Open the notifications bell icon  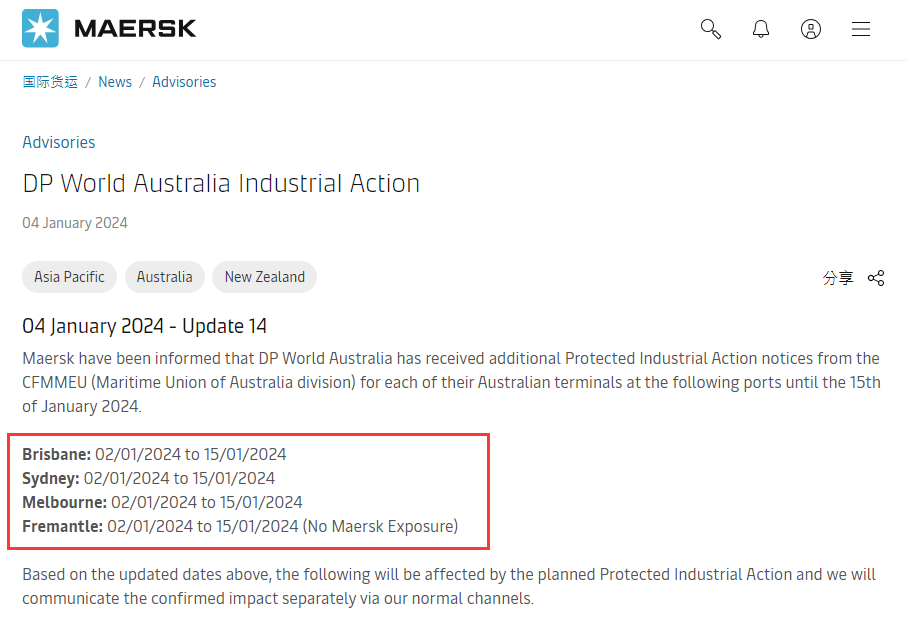(x=761, y=29)
